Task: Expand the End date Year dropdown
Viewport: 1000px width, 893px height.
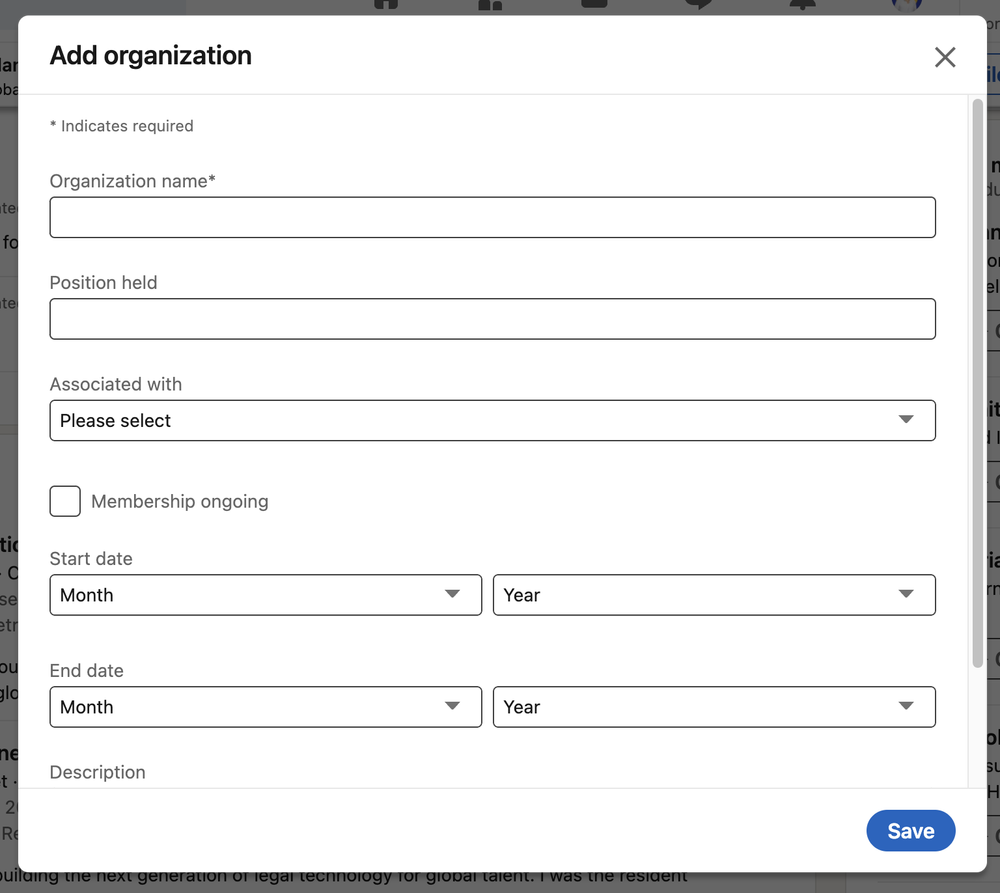Action: [714, 707]
